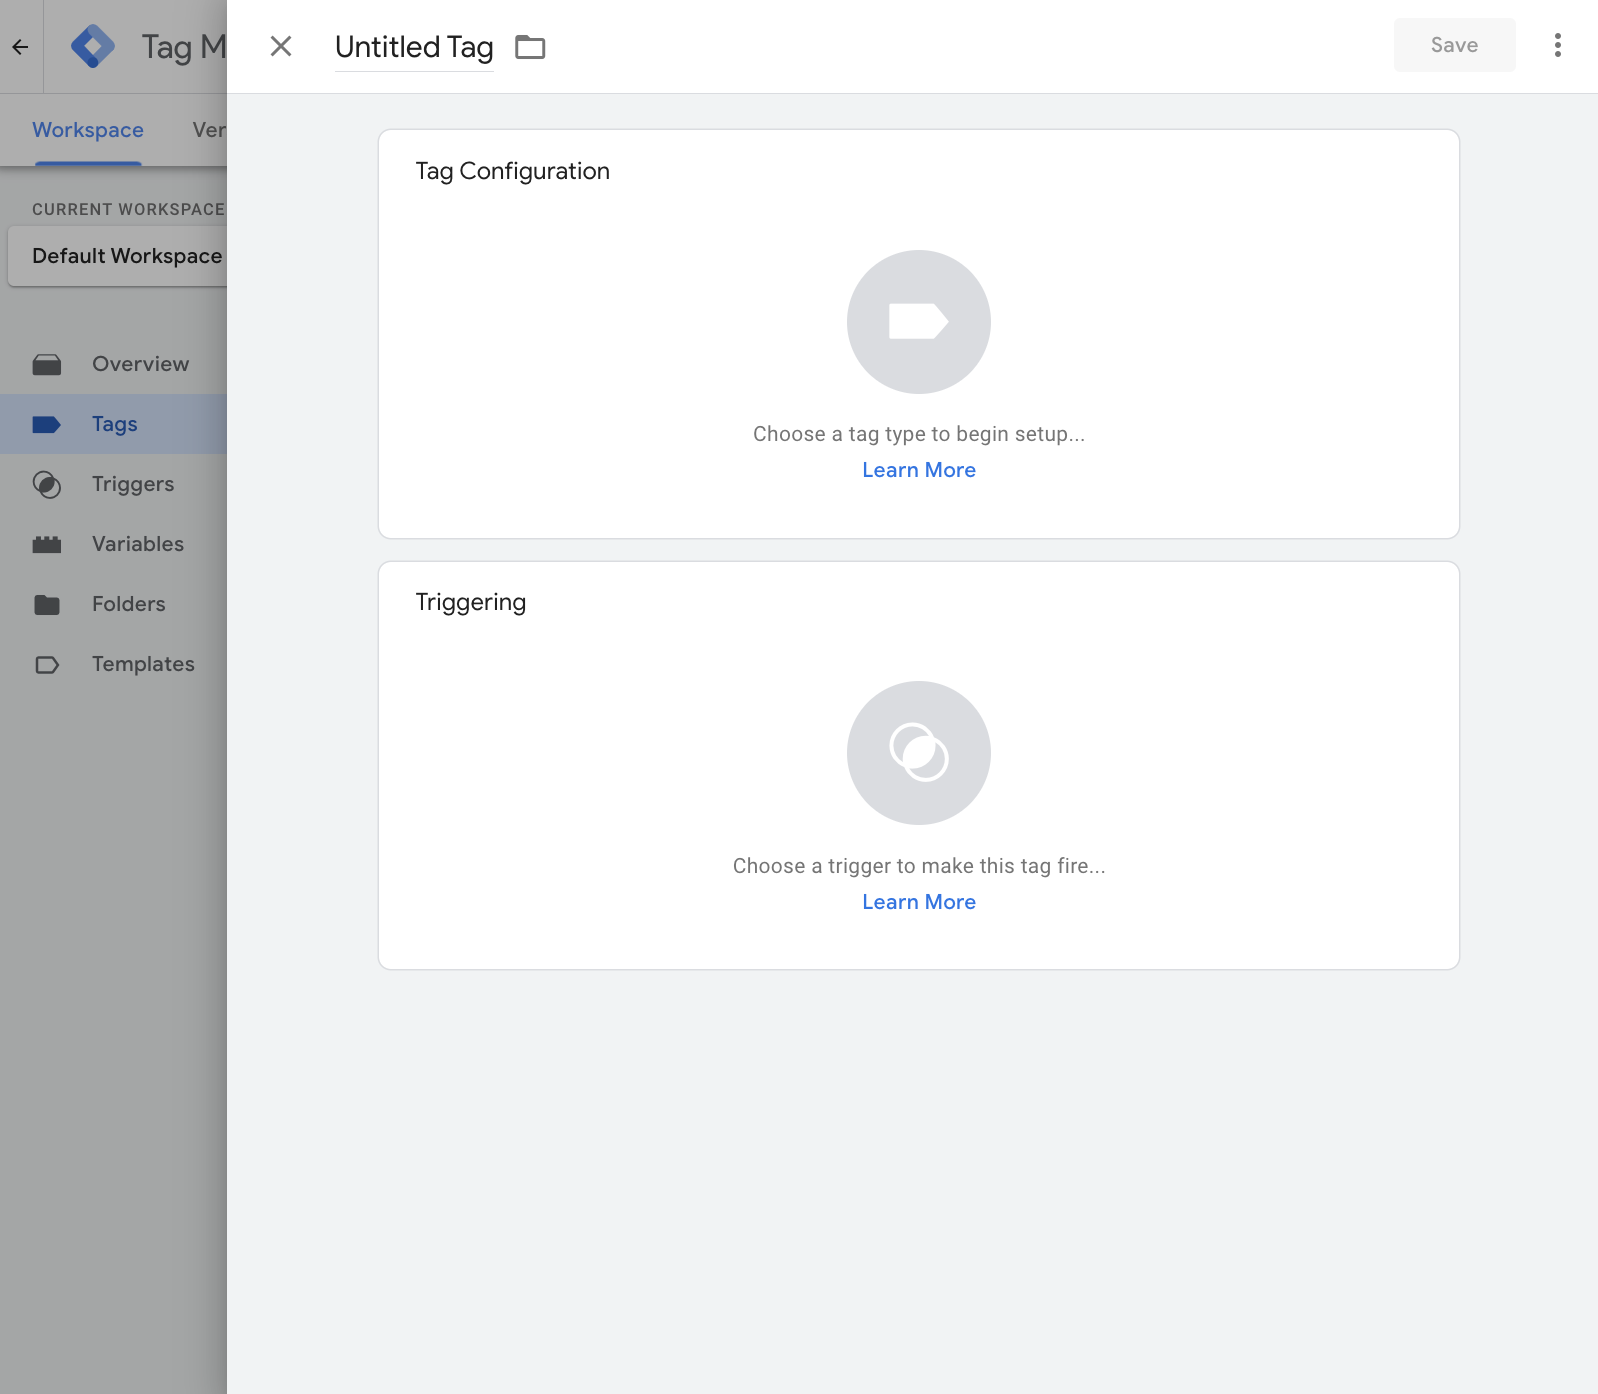Open Folders in the sidebar
1598x1394 pixels.
click(x=114, y=604)
